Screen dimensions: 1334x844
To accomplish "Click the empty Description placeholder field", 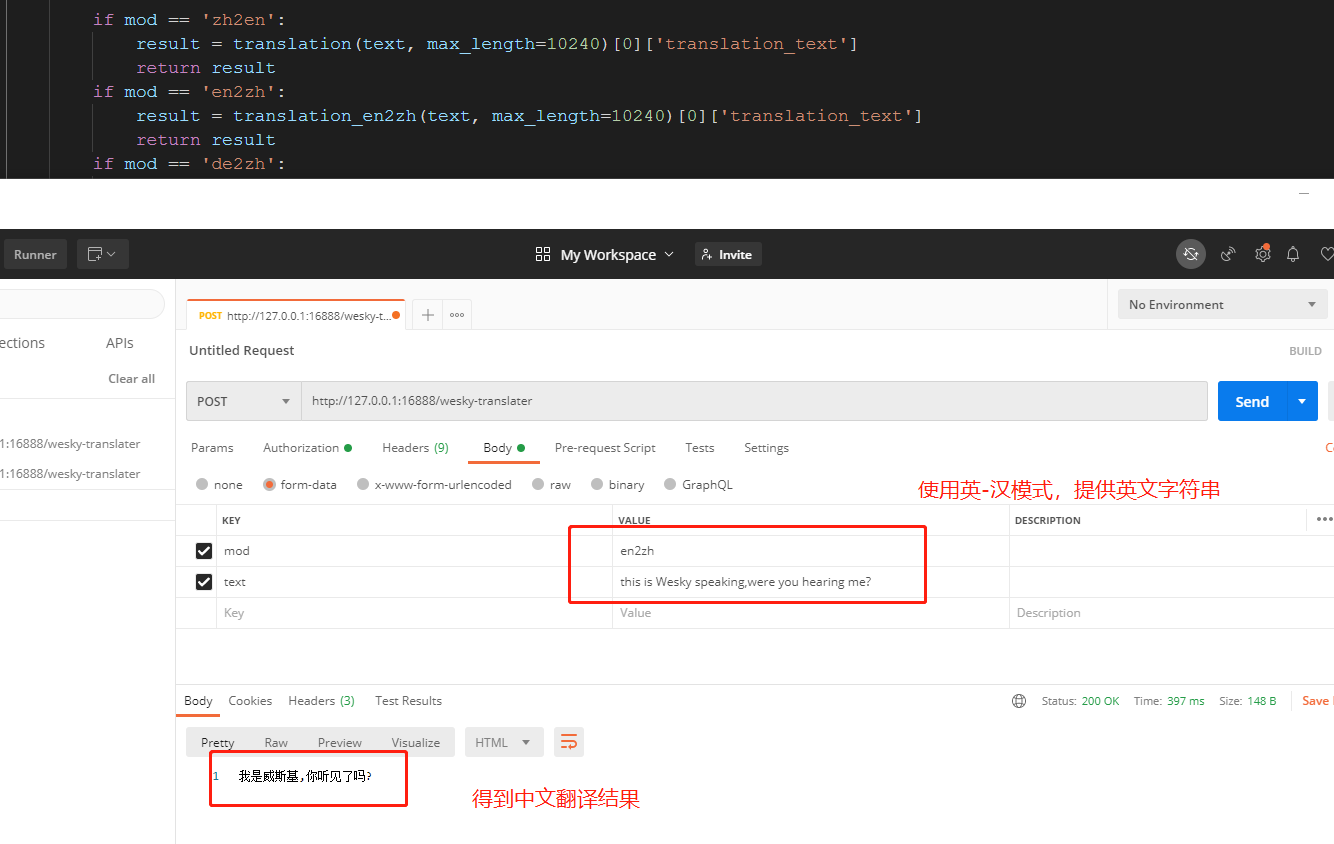I will [1171, 613].
